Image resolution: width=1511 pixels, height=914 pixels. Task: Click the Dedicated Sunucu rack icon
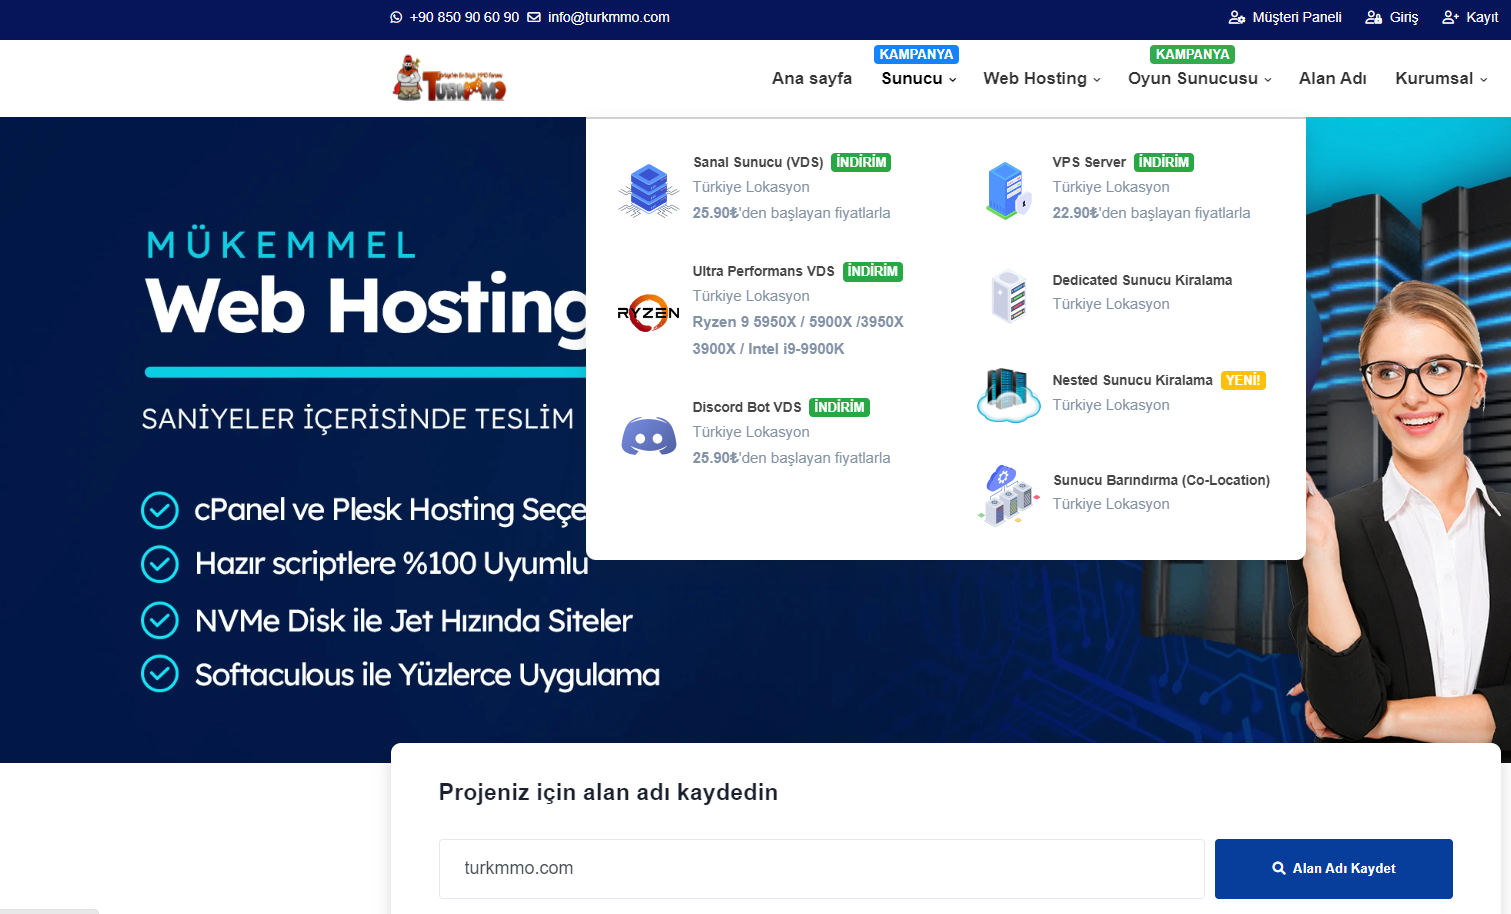(1009, 296)
